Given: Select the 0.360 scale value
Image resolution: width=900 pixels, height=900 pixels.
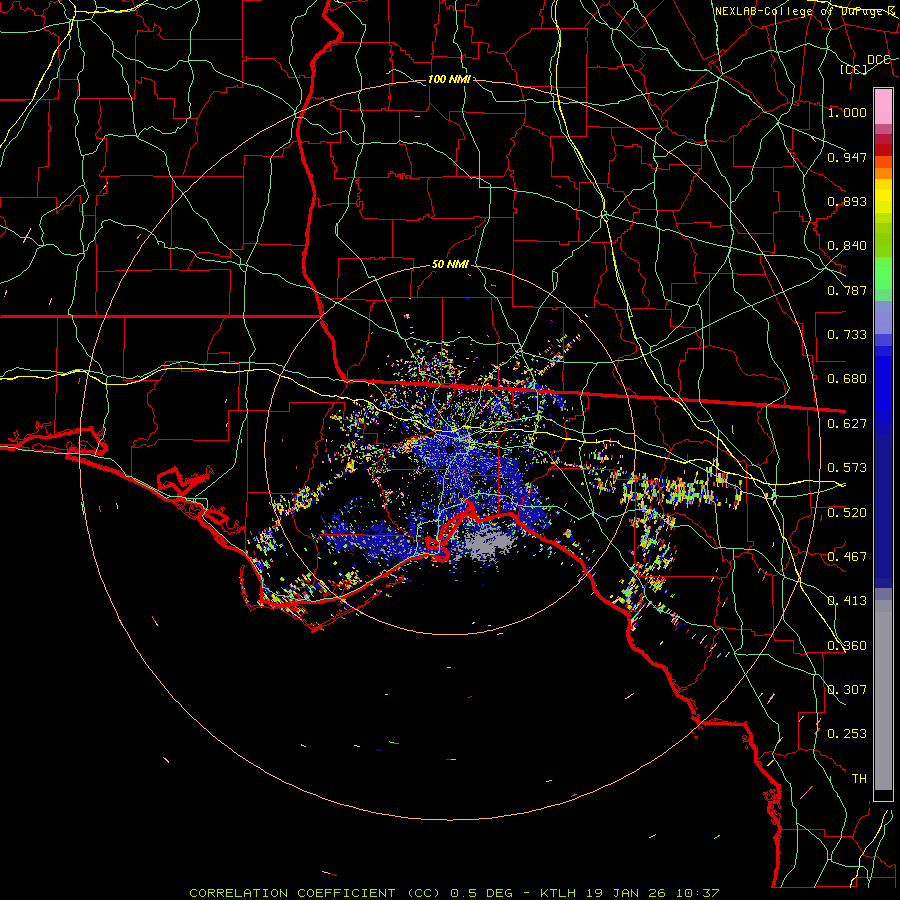Looking at the screenshot, I should point(847,646).
